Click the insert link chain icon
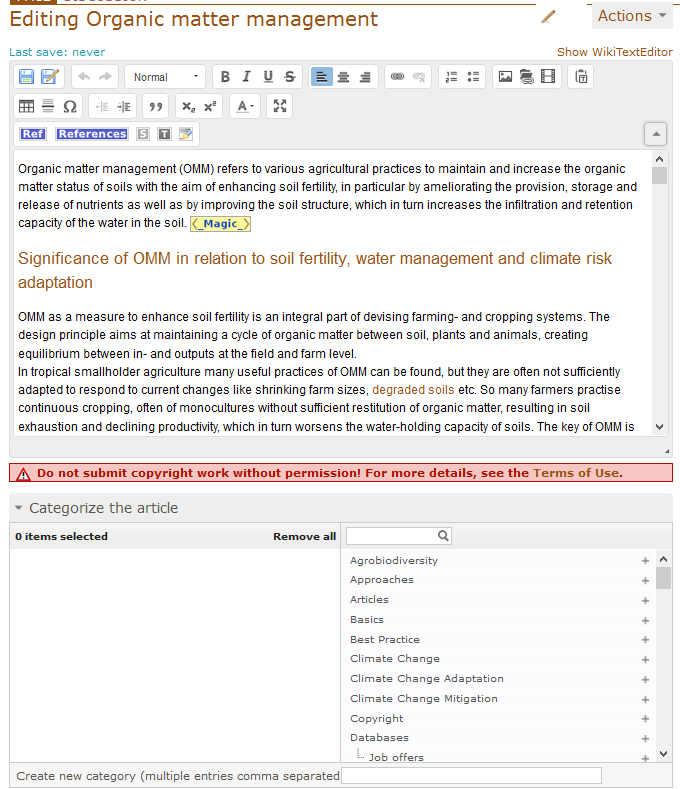The height and width of the screenshot is (789, 680). (x=397, y=77)
